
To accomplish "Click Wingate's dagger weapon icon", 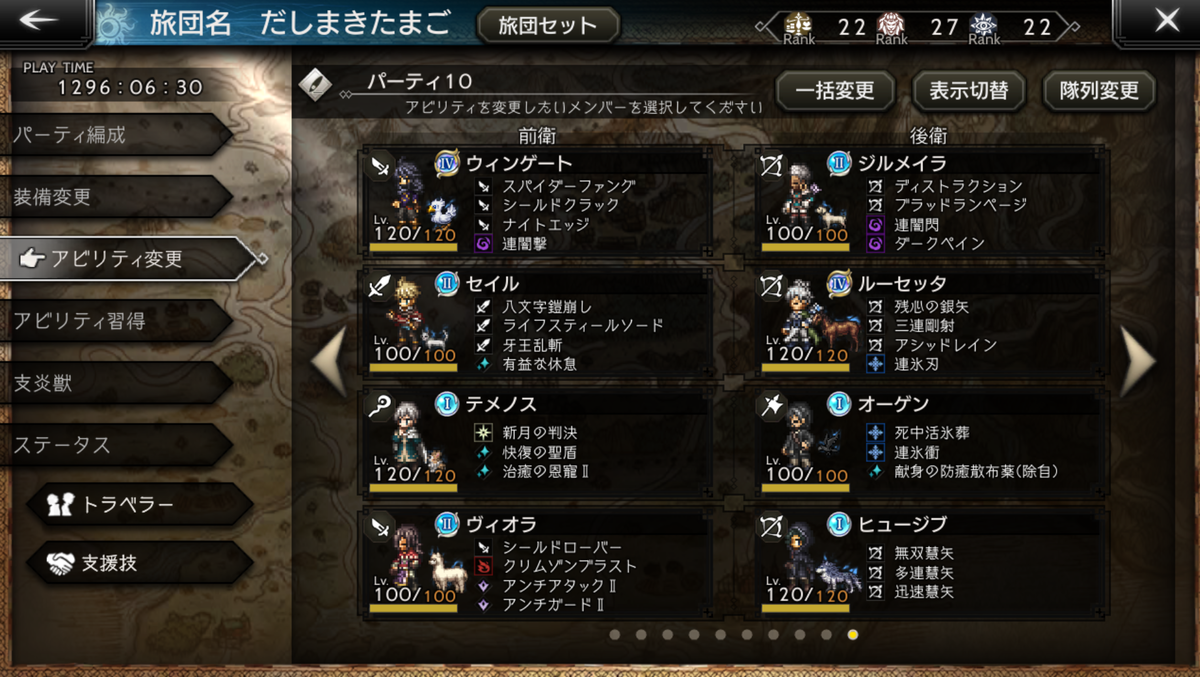I will point(381,166).
